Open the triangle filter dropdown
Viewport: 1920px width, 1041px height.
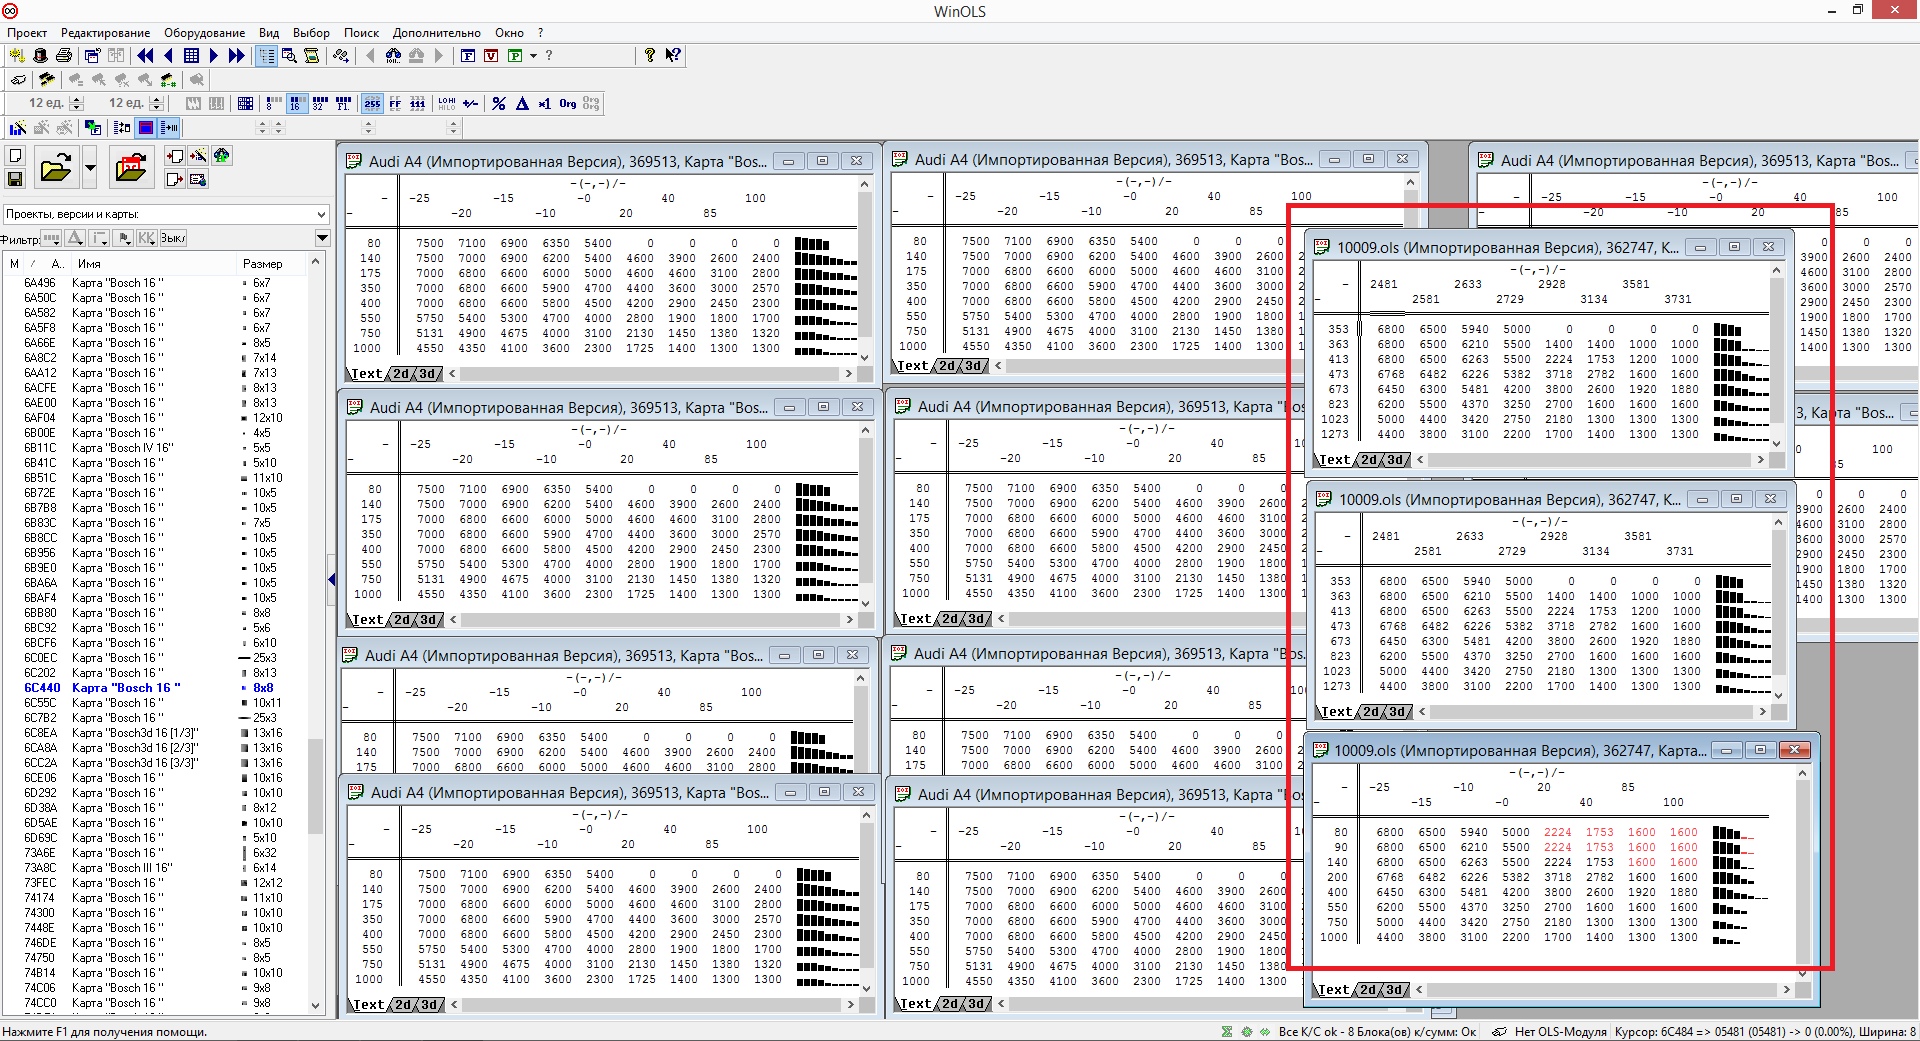click(75, 238)
